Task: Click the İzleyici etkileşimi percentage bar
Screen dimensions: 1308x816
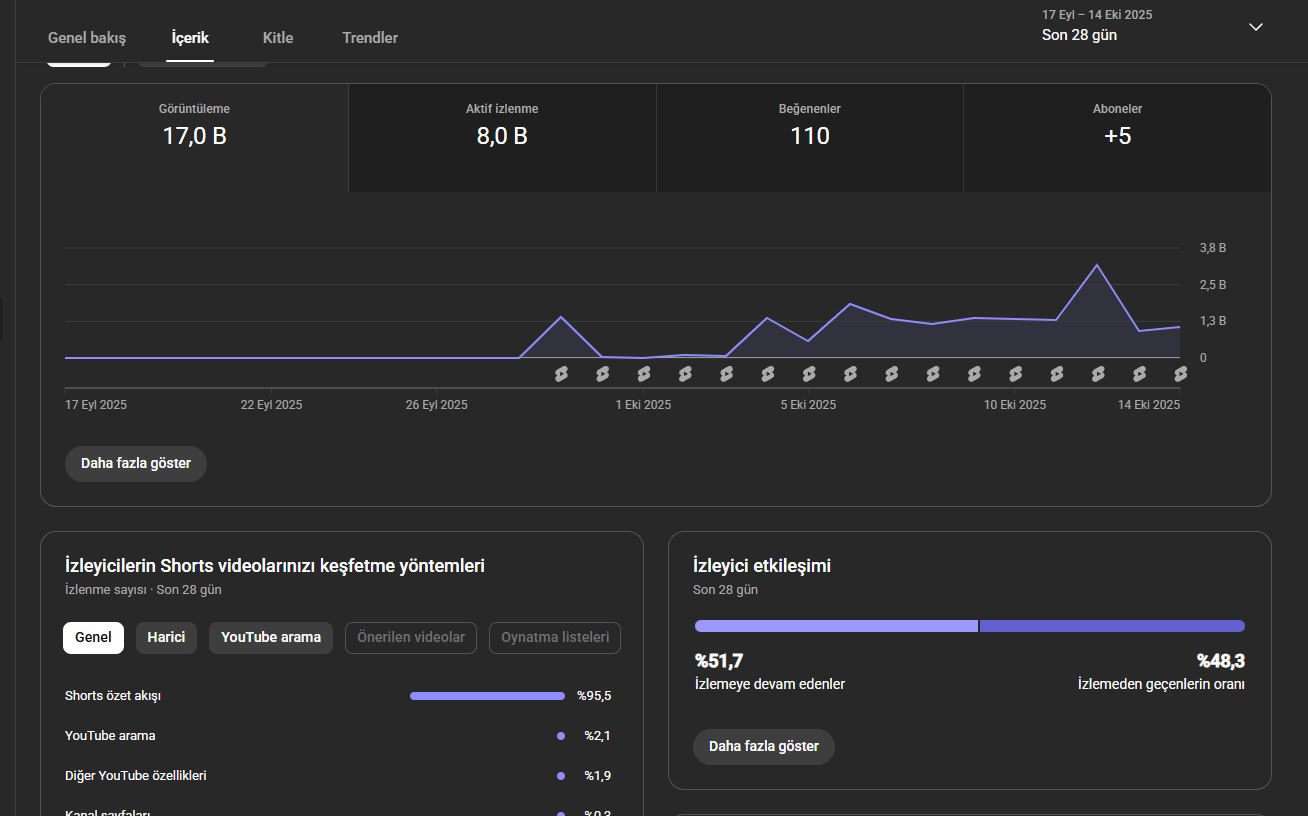Action: click(x=970, y=626)
